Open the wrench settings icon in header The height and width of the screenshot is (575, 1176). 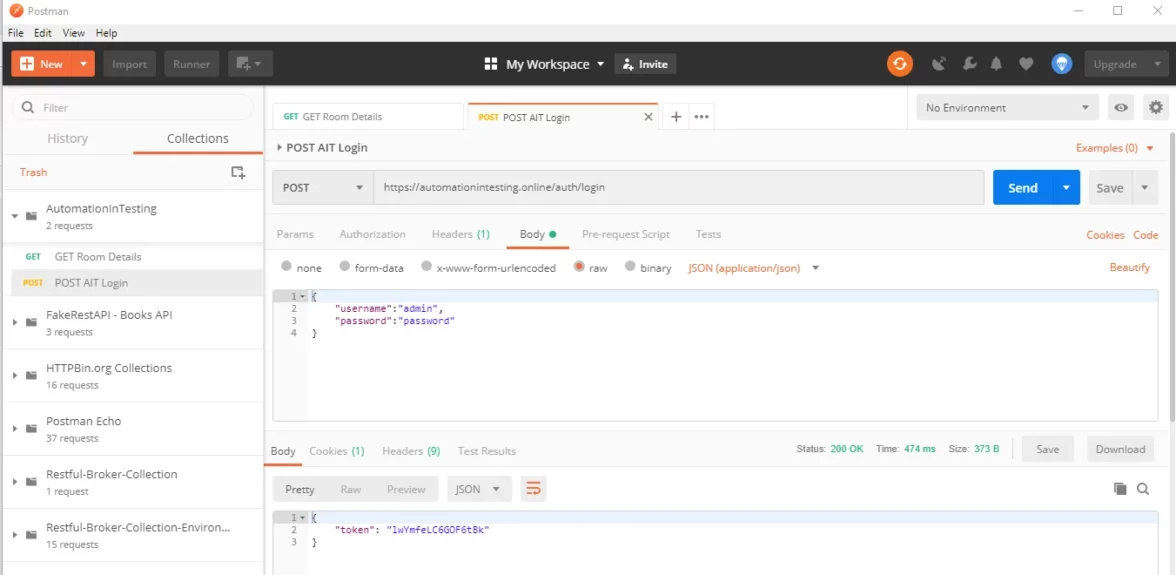pos(968,64)
